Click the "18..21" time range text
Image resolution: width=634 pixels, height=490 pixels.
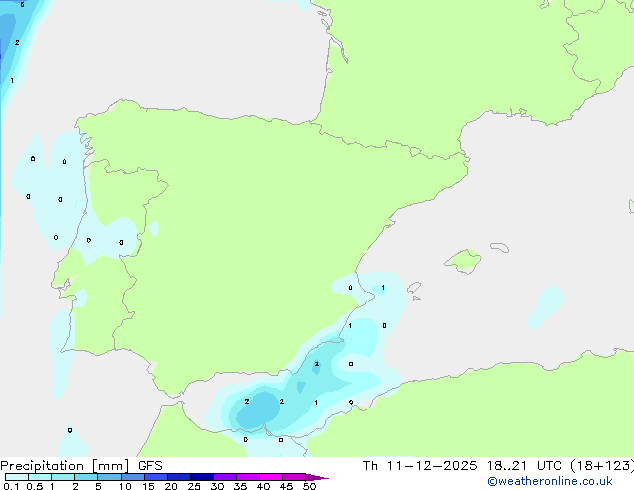click(x=507, y=466)
